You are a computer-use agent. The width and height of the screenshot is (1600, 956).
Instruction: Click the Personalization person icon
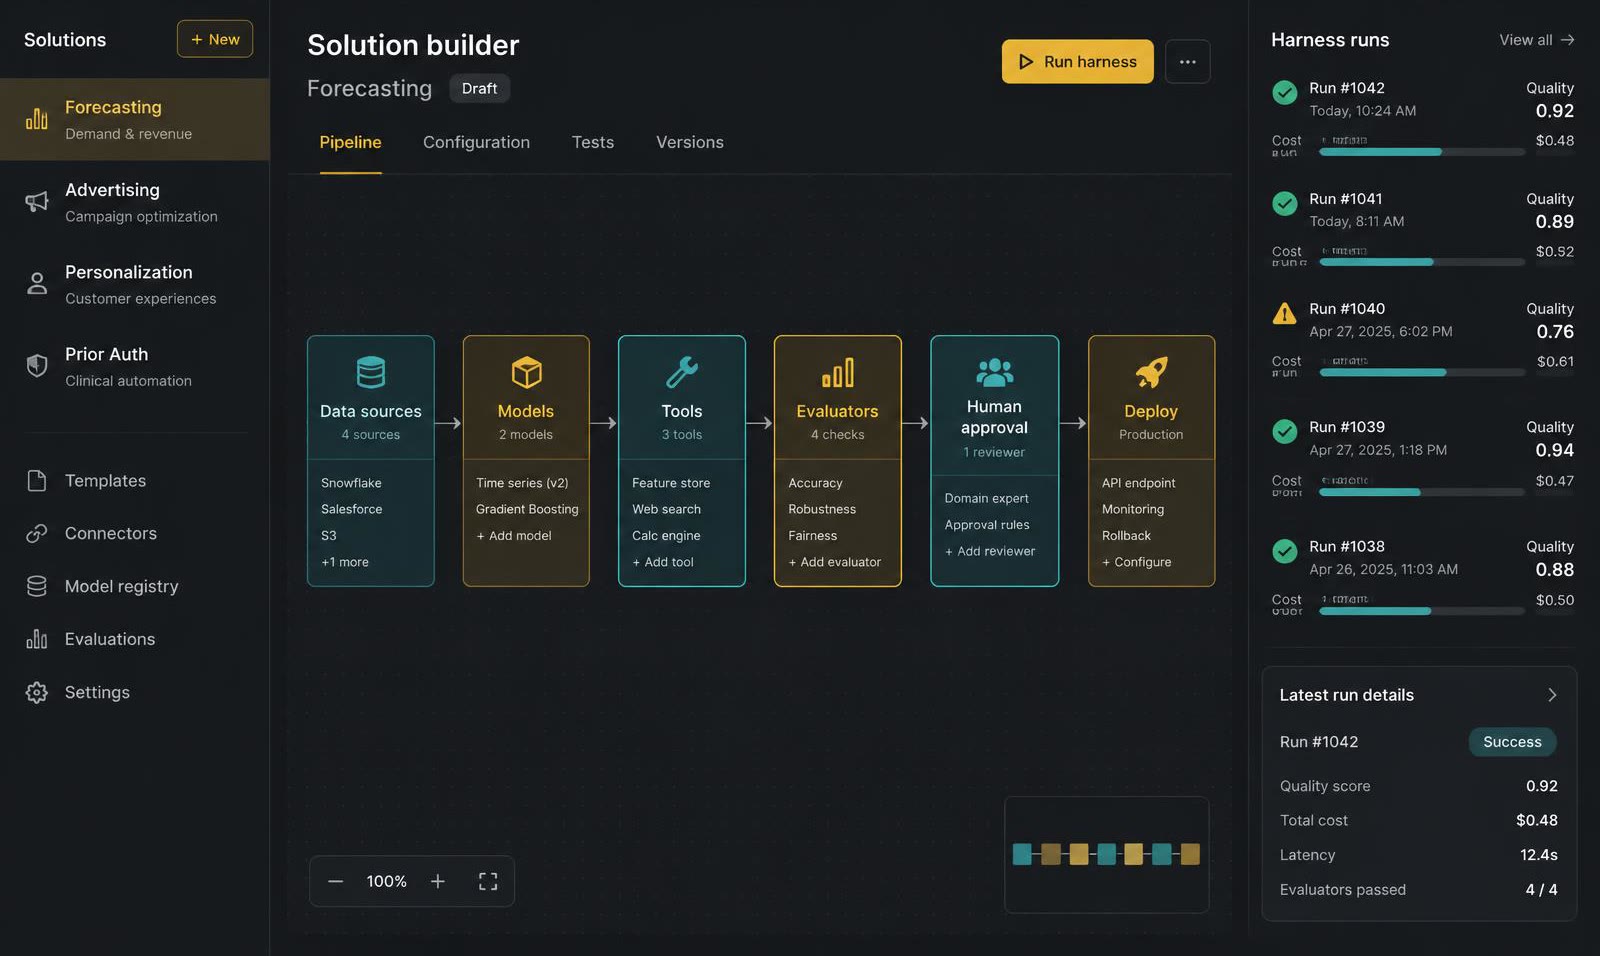click(37, 284)
